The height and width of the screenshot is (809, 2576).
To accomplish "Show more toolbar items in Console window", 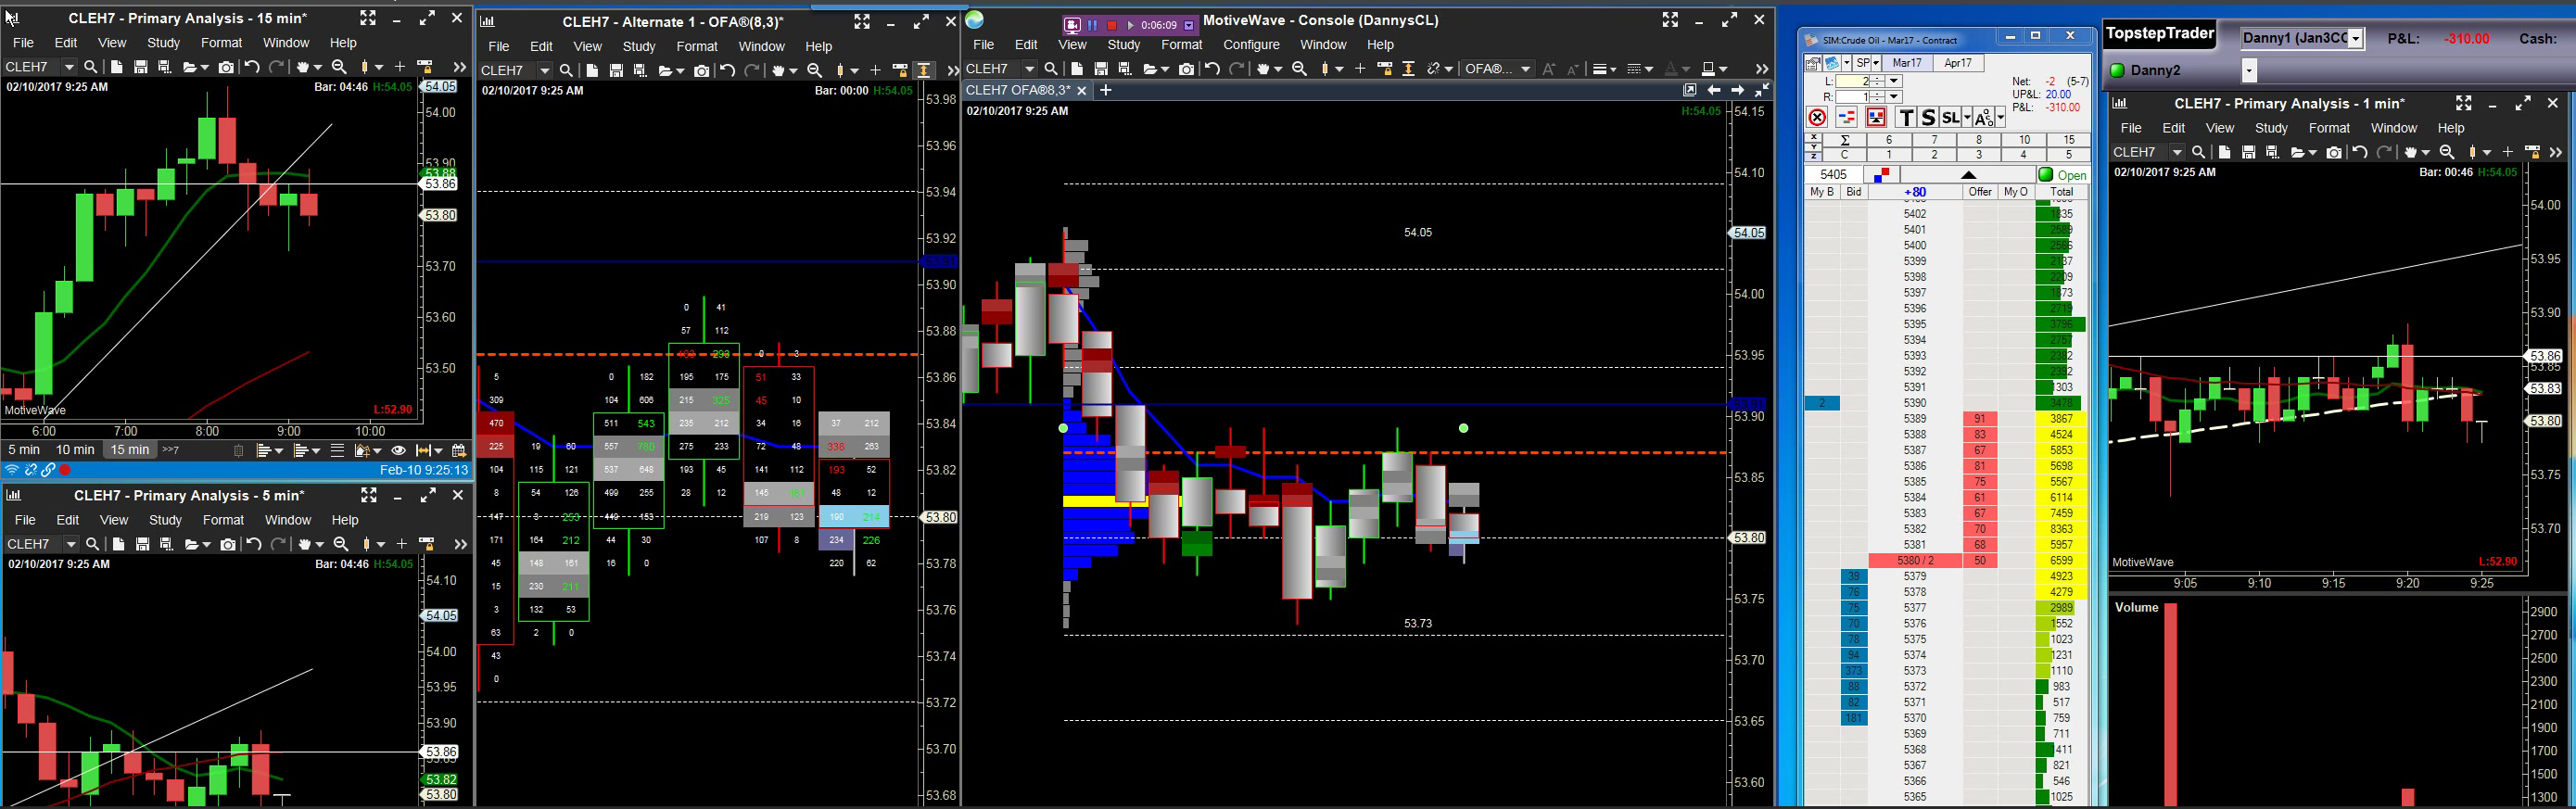I will coord(1761,69).
